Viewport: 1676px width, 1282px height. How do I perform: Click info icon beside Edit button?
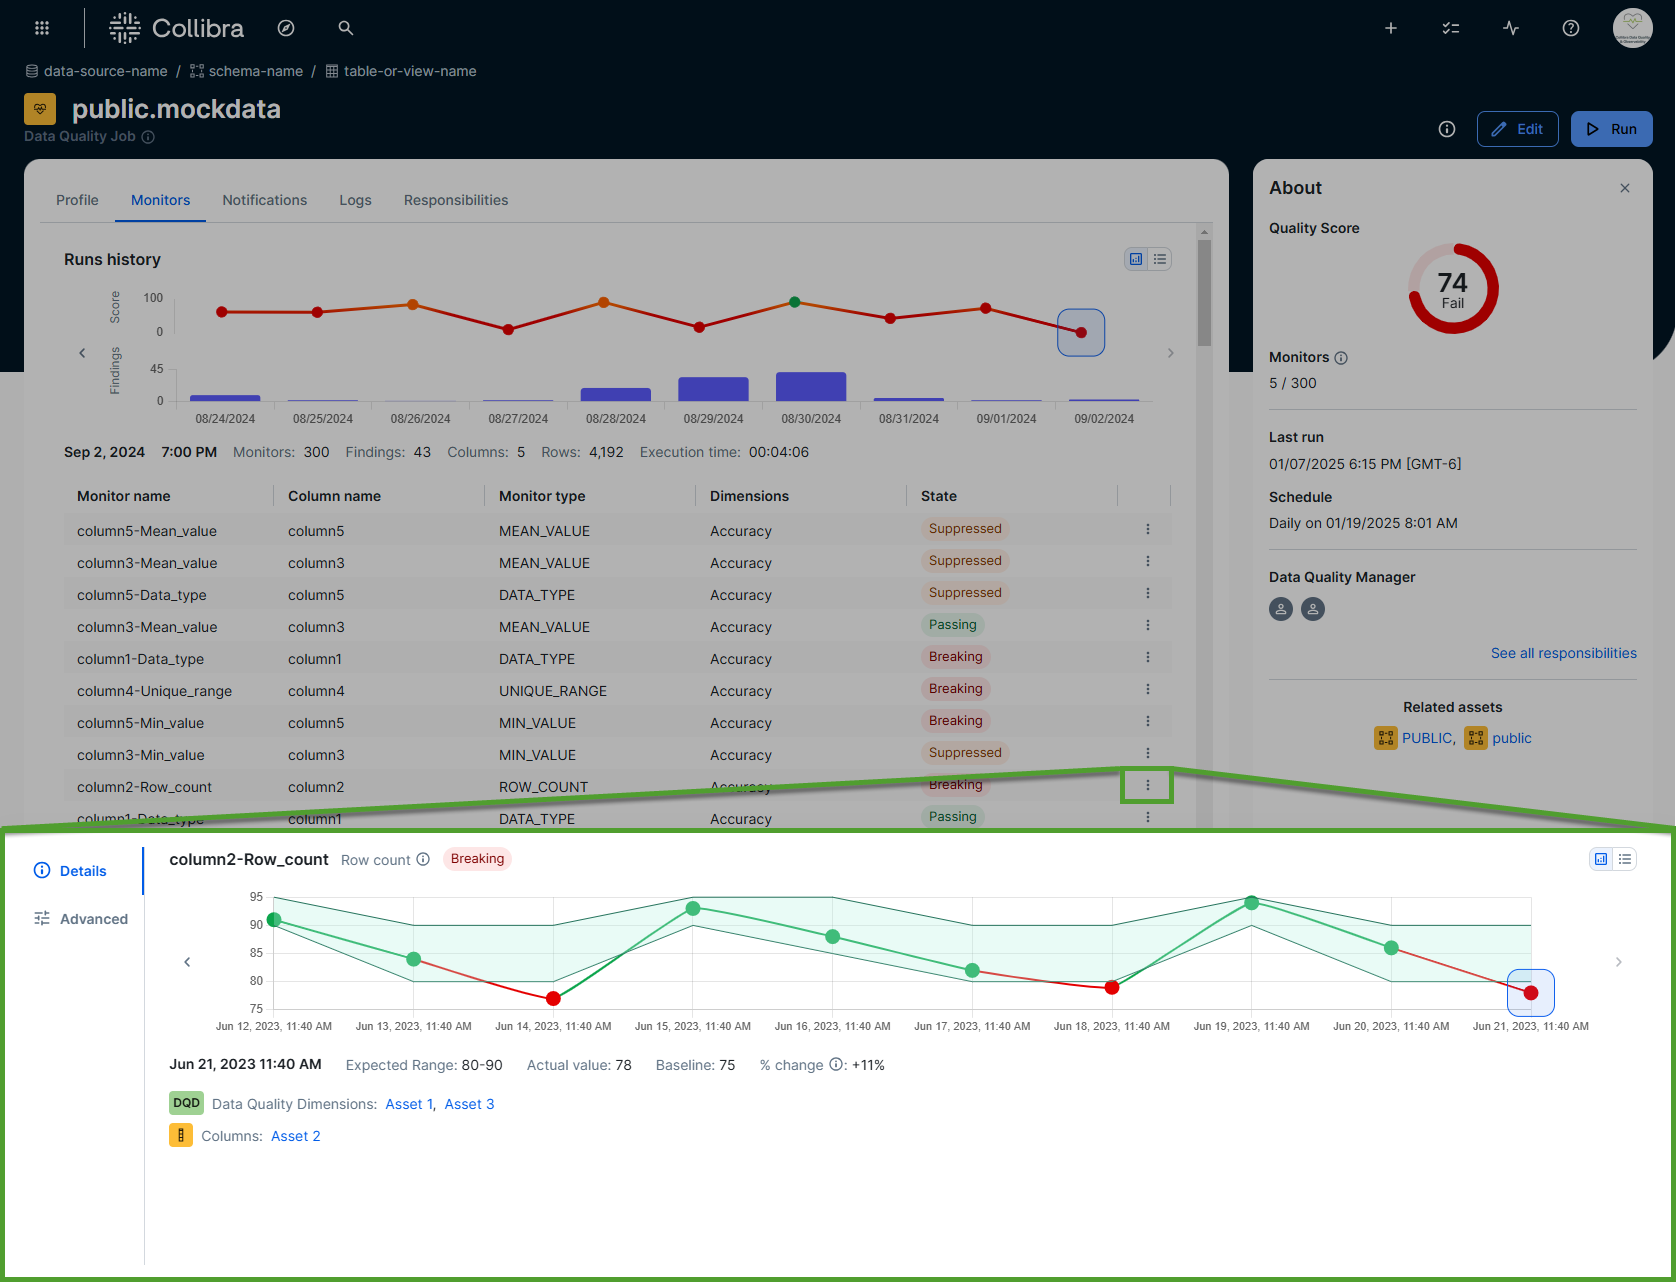[1446, 129]
